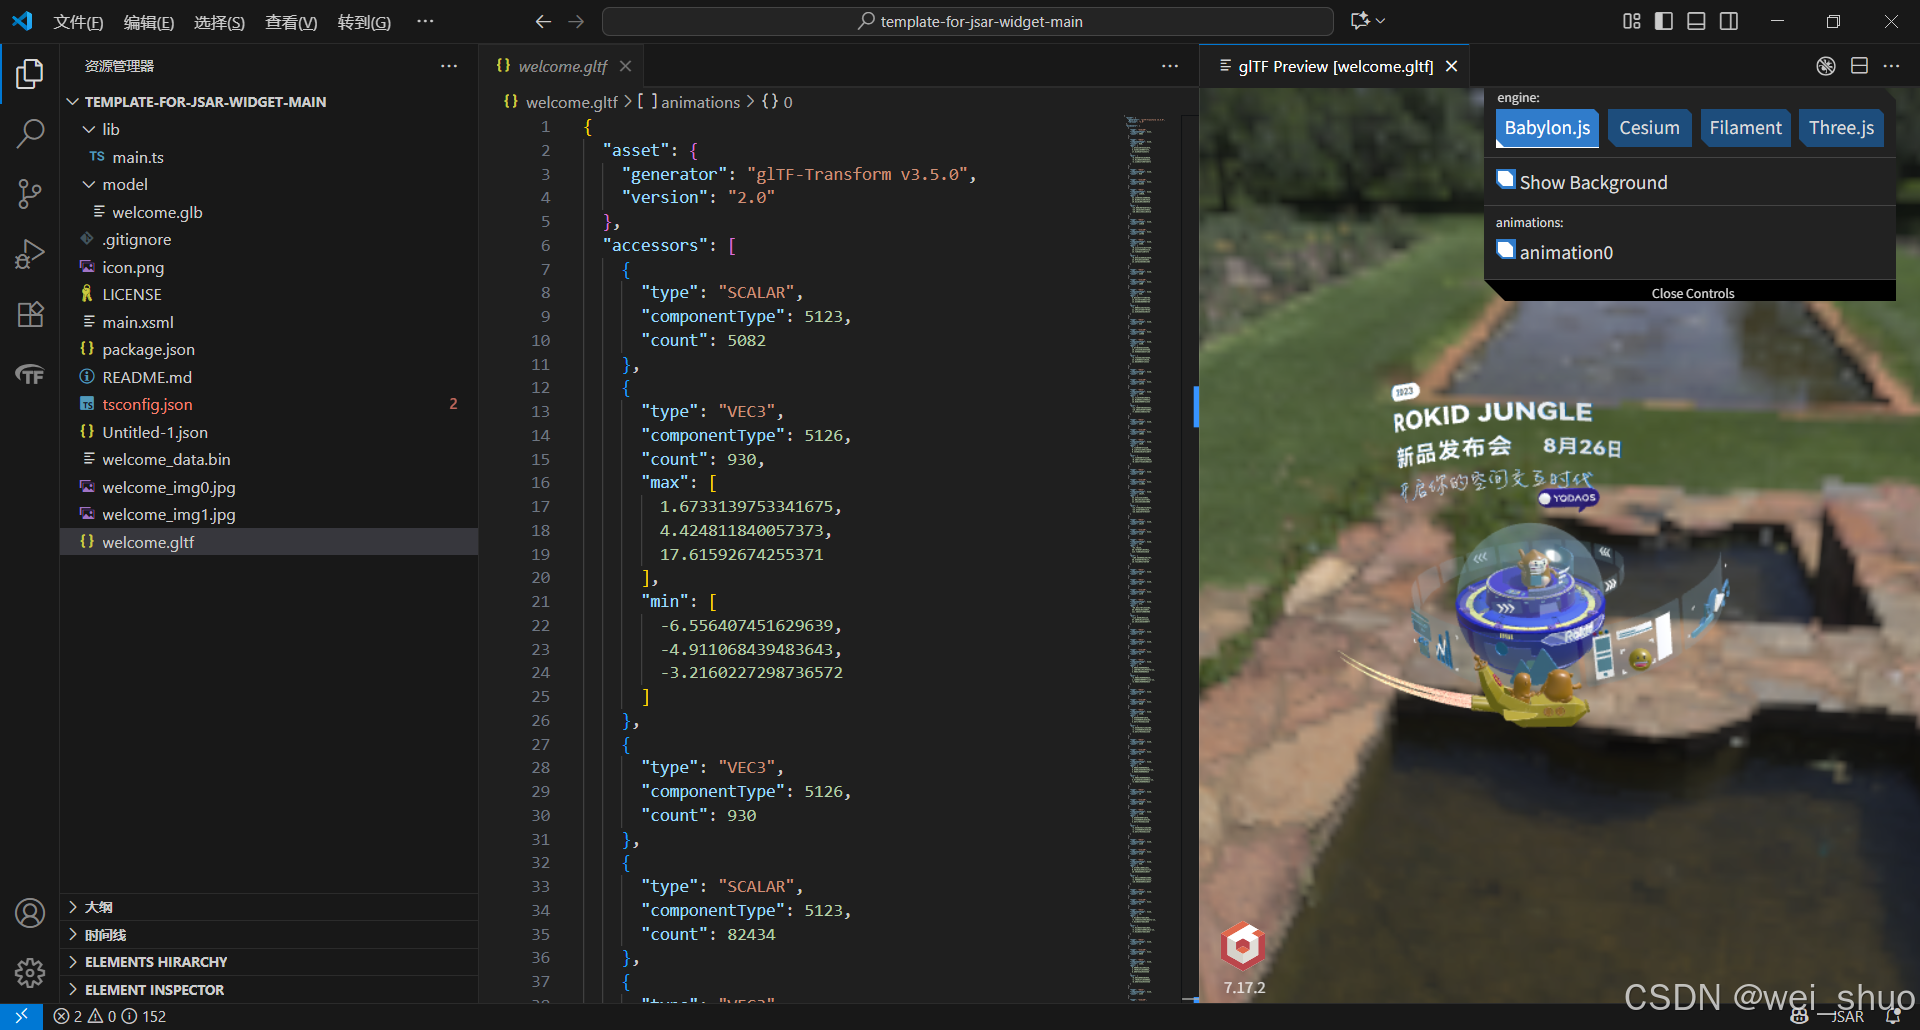Expand the ELEMENTS HIRARCHY section
1920x1030 pixels.
pyautogui.click(x=268, y=962)
